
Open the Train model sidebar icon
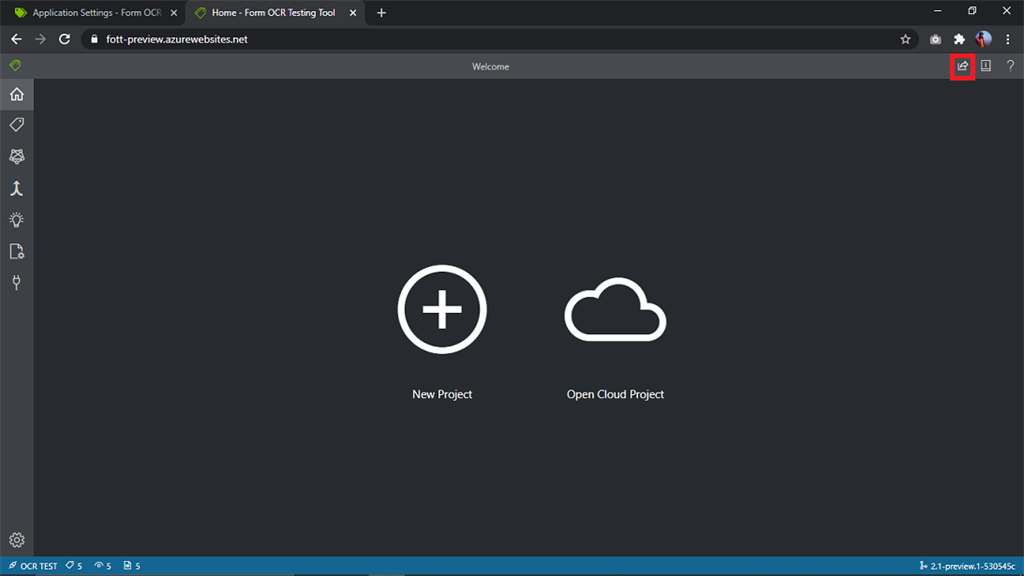pos(16,157)
